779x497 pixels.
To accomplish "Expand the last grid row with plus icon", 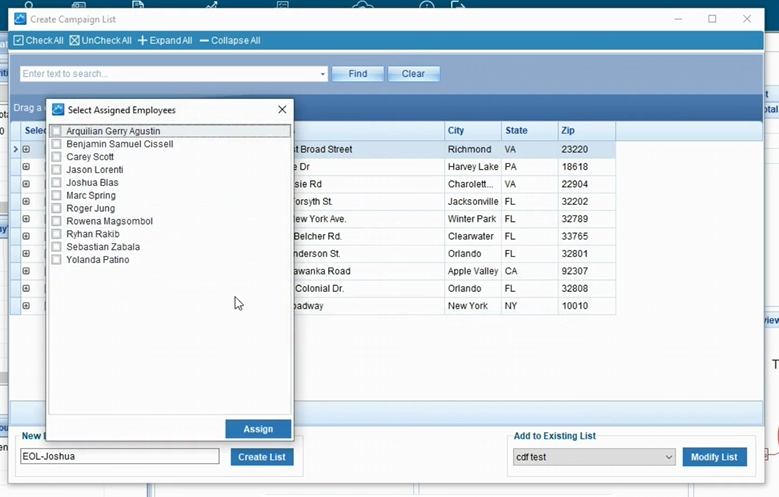I will click(x=27, y=306).
